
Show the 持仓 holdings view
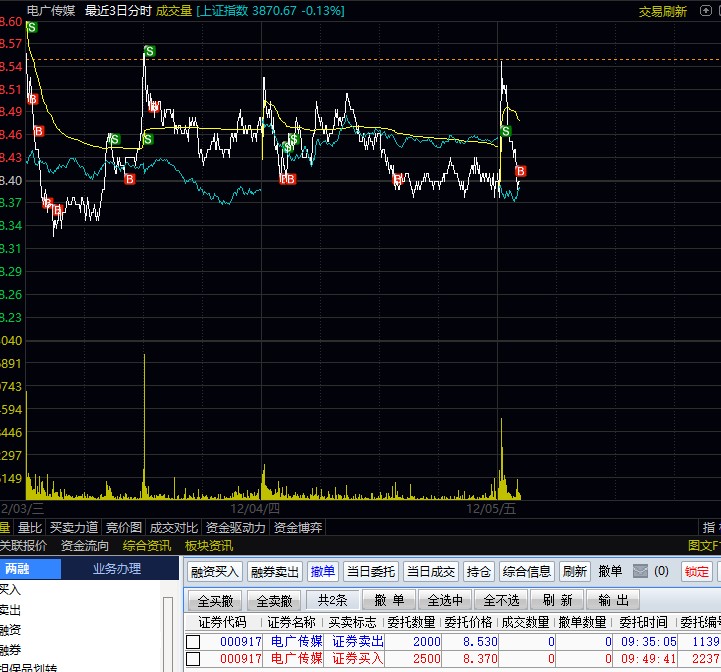[479, 572]
